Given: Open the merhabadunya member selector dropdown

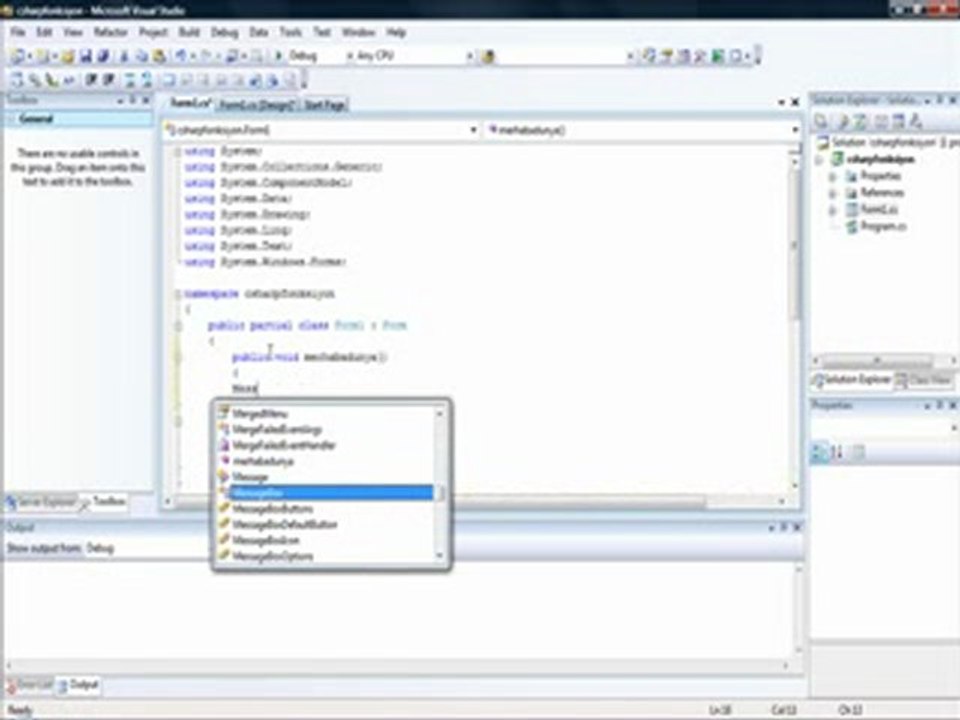Looking at the screenshot, I should [x=794, y=130].
